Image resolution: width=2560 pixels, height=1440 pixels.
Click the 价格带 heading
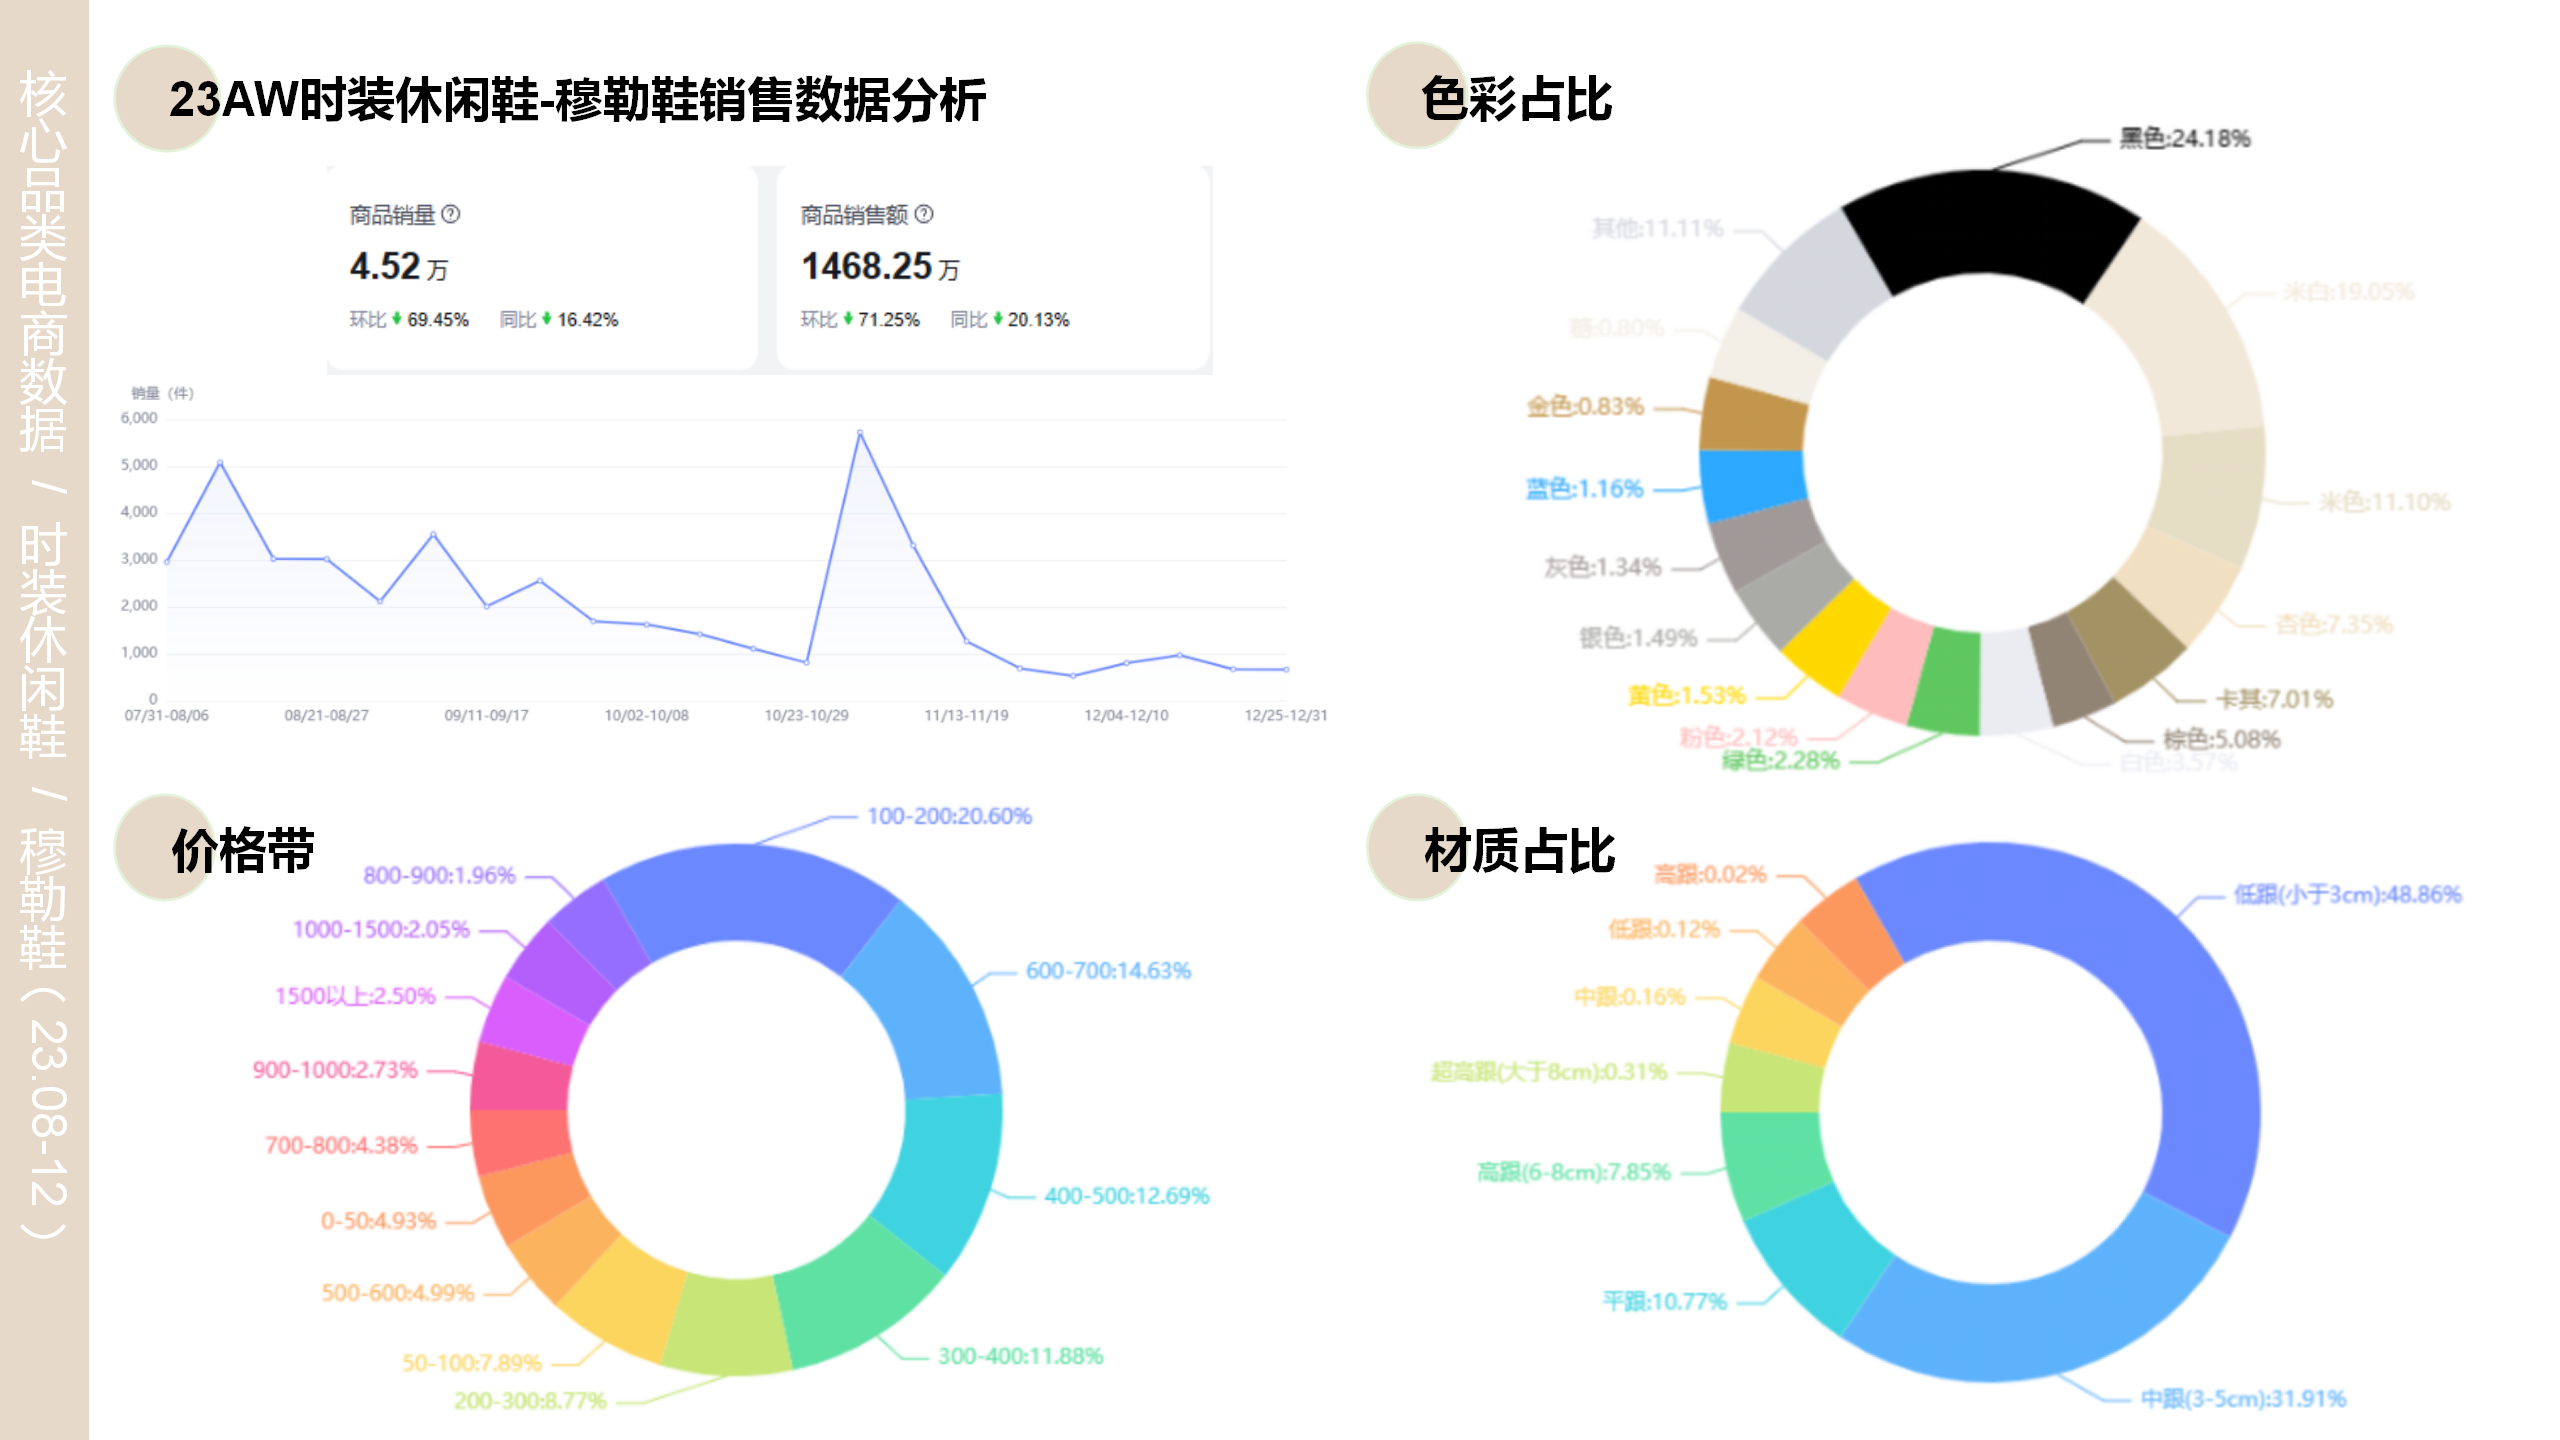[x=243, y=851]
